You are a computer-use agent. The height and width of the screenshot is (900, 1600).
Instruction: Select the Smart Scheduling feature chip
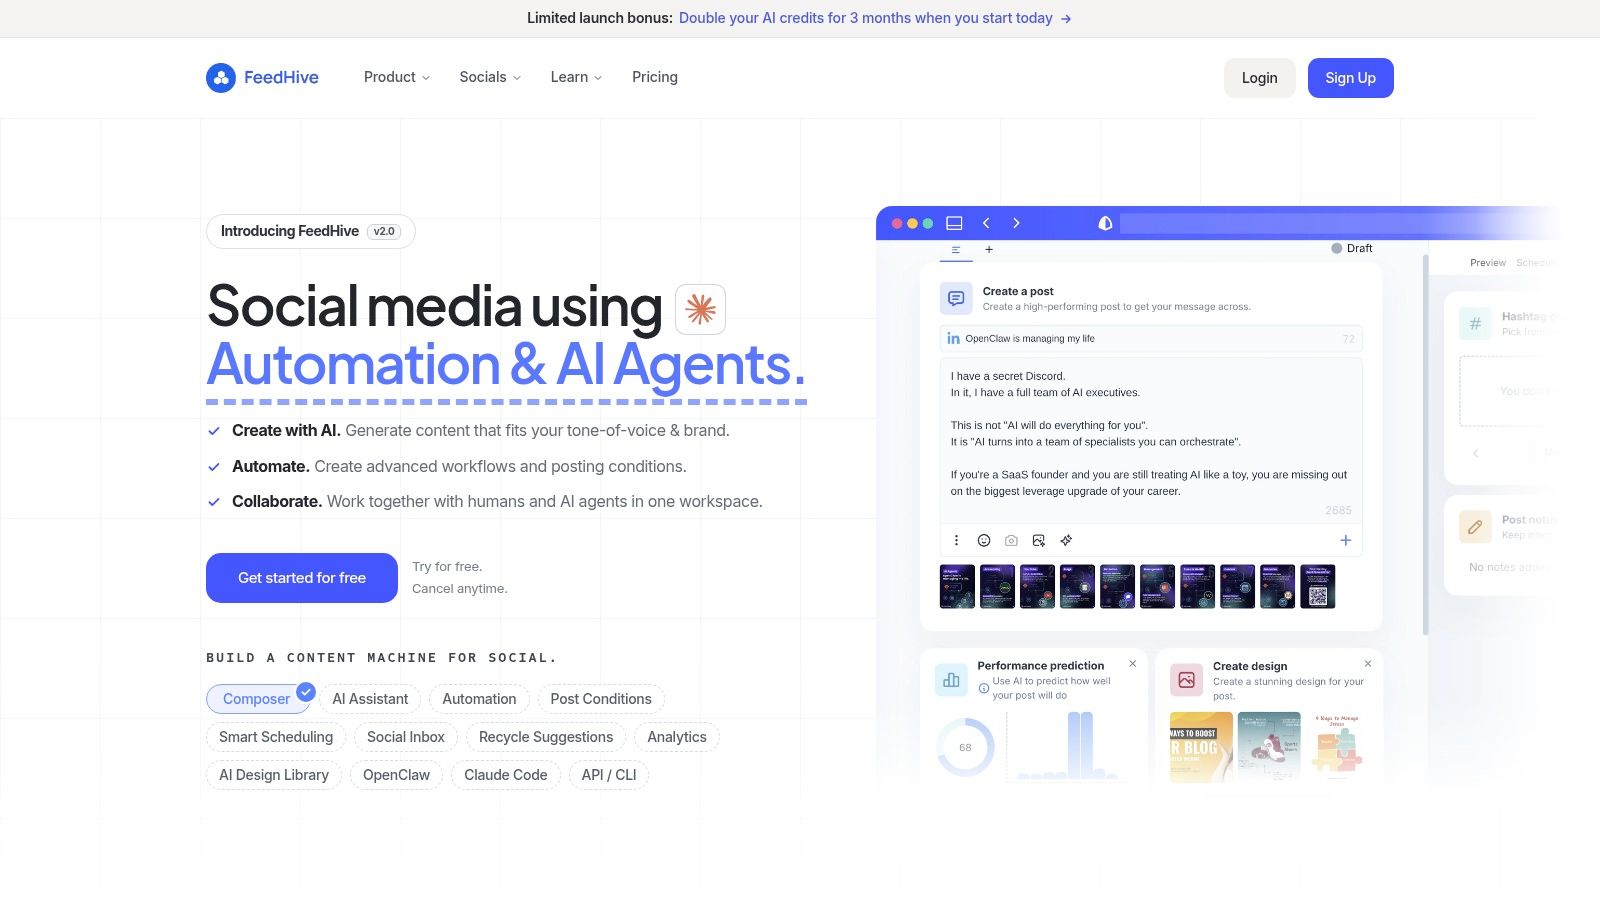[276, 737]
